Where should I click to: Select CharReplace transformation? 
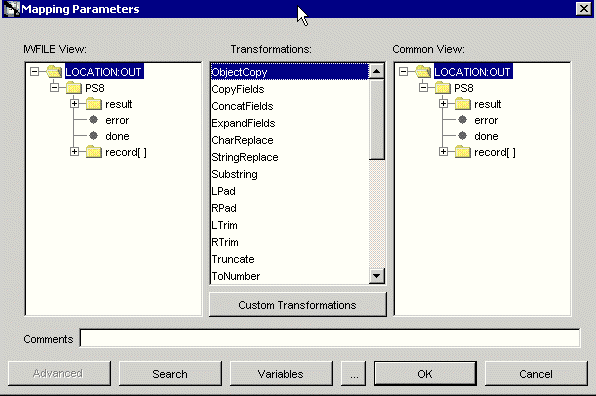(x=290, y=140)
